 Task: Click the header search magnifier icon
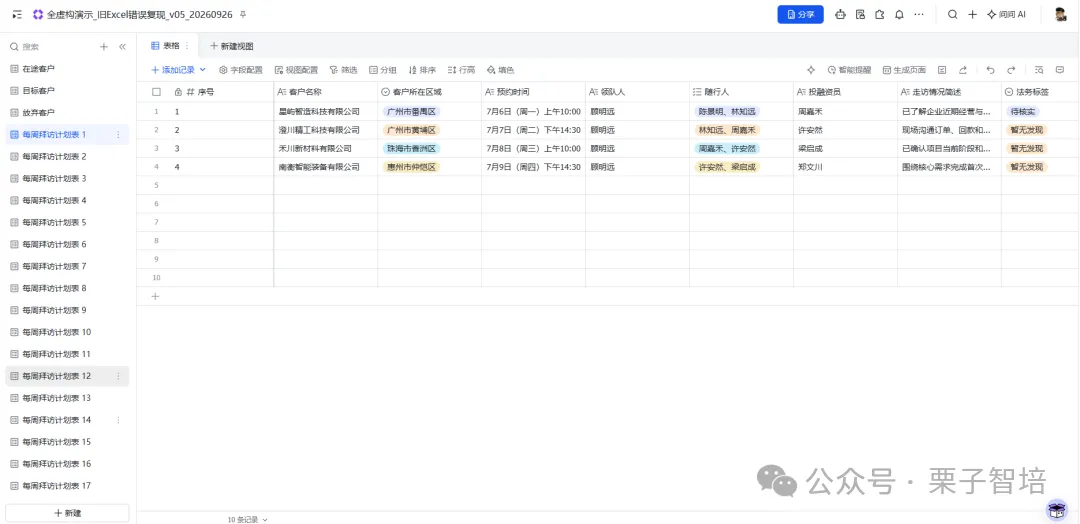coord(953,14)
